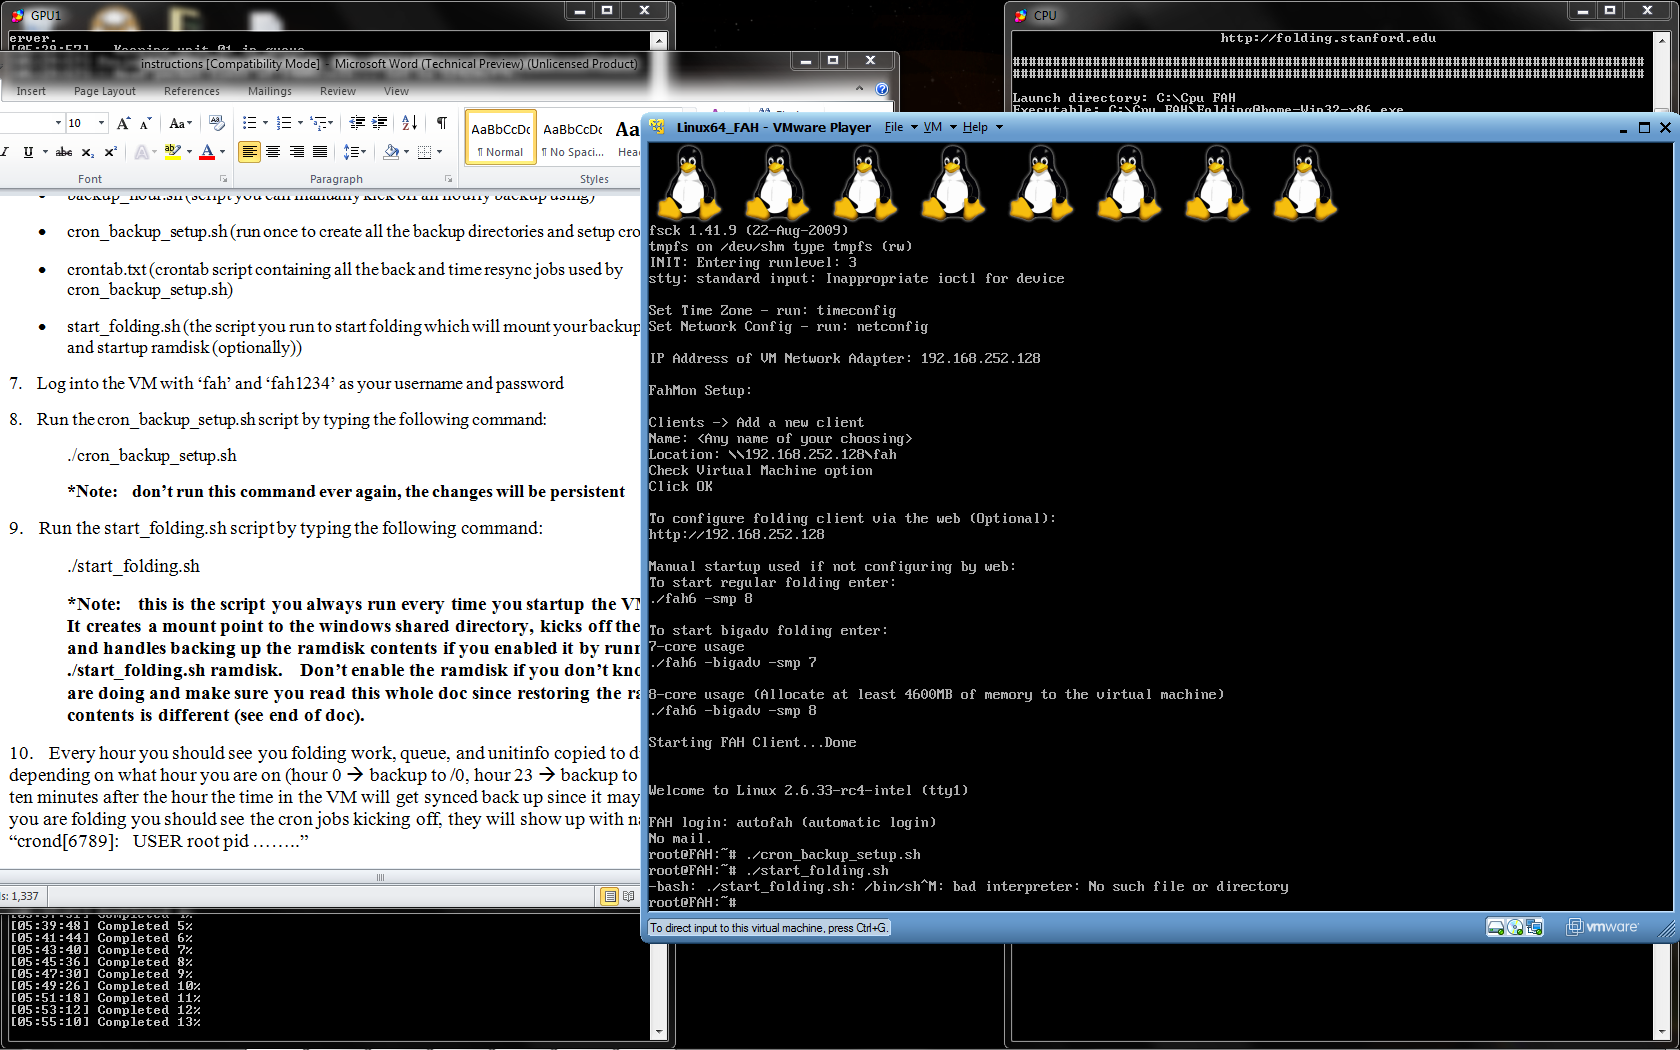Click the VMware hard disk status icon
This screenshot has width=1680, height=1050.
1496,927
